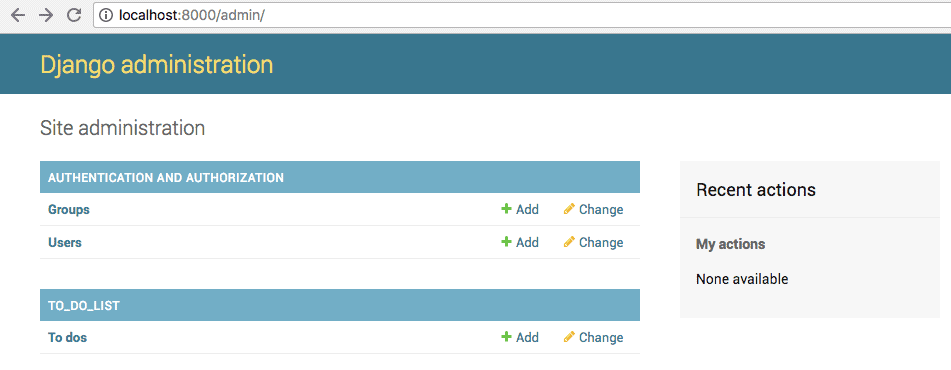Open the To dos model link
The width and height of the screenshot is (951, 370).
click(x=67, y=337)
